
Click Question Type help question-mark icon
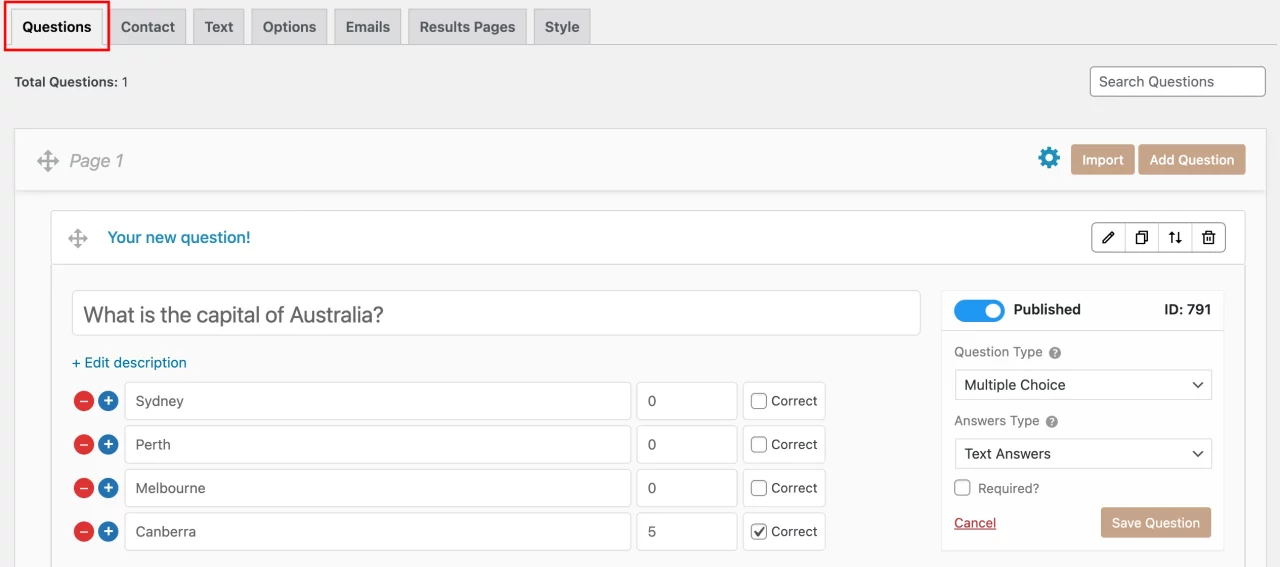click(x=1055, y=353)
